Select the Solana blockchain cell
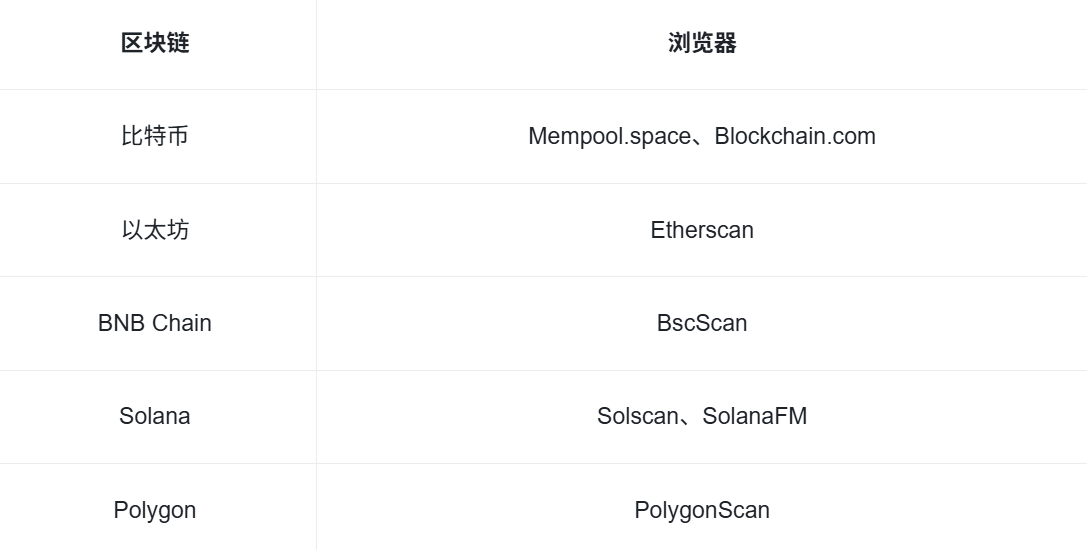This screenshot has width=1087, height=550. click(155, 416)
